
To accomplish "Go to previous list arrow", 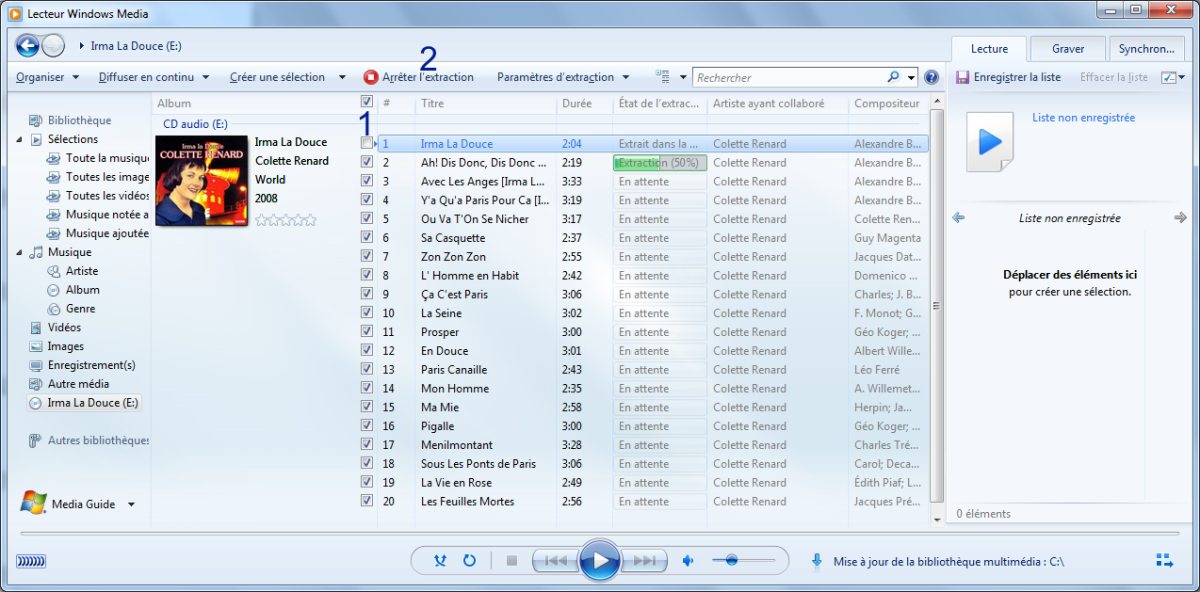I will [958, 218].
